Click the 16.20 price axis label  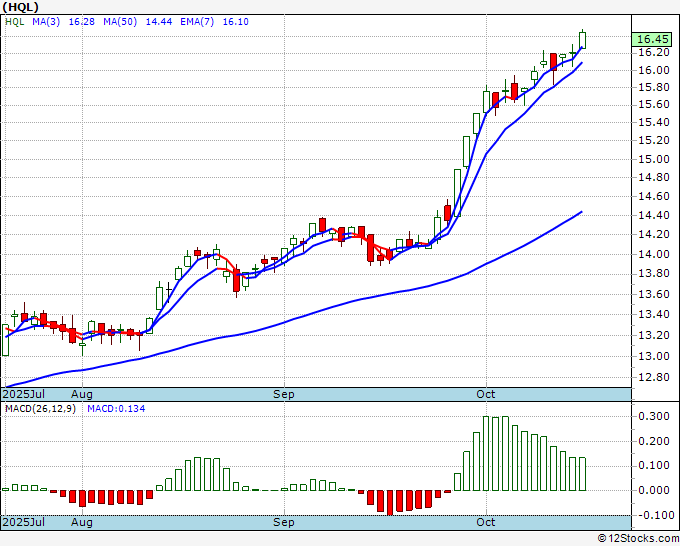pos(654,52)
